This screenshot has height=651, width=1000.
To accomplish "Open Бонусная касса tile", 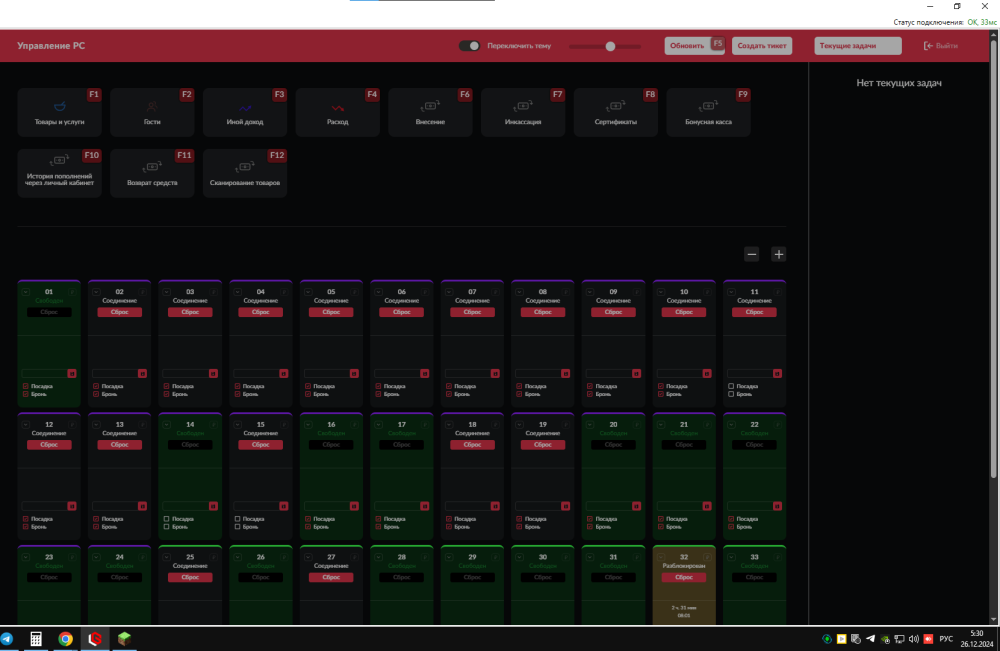I will [x=708, y=112].
